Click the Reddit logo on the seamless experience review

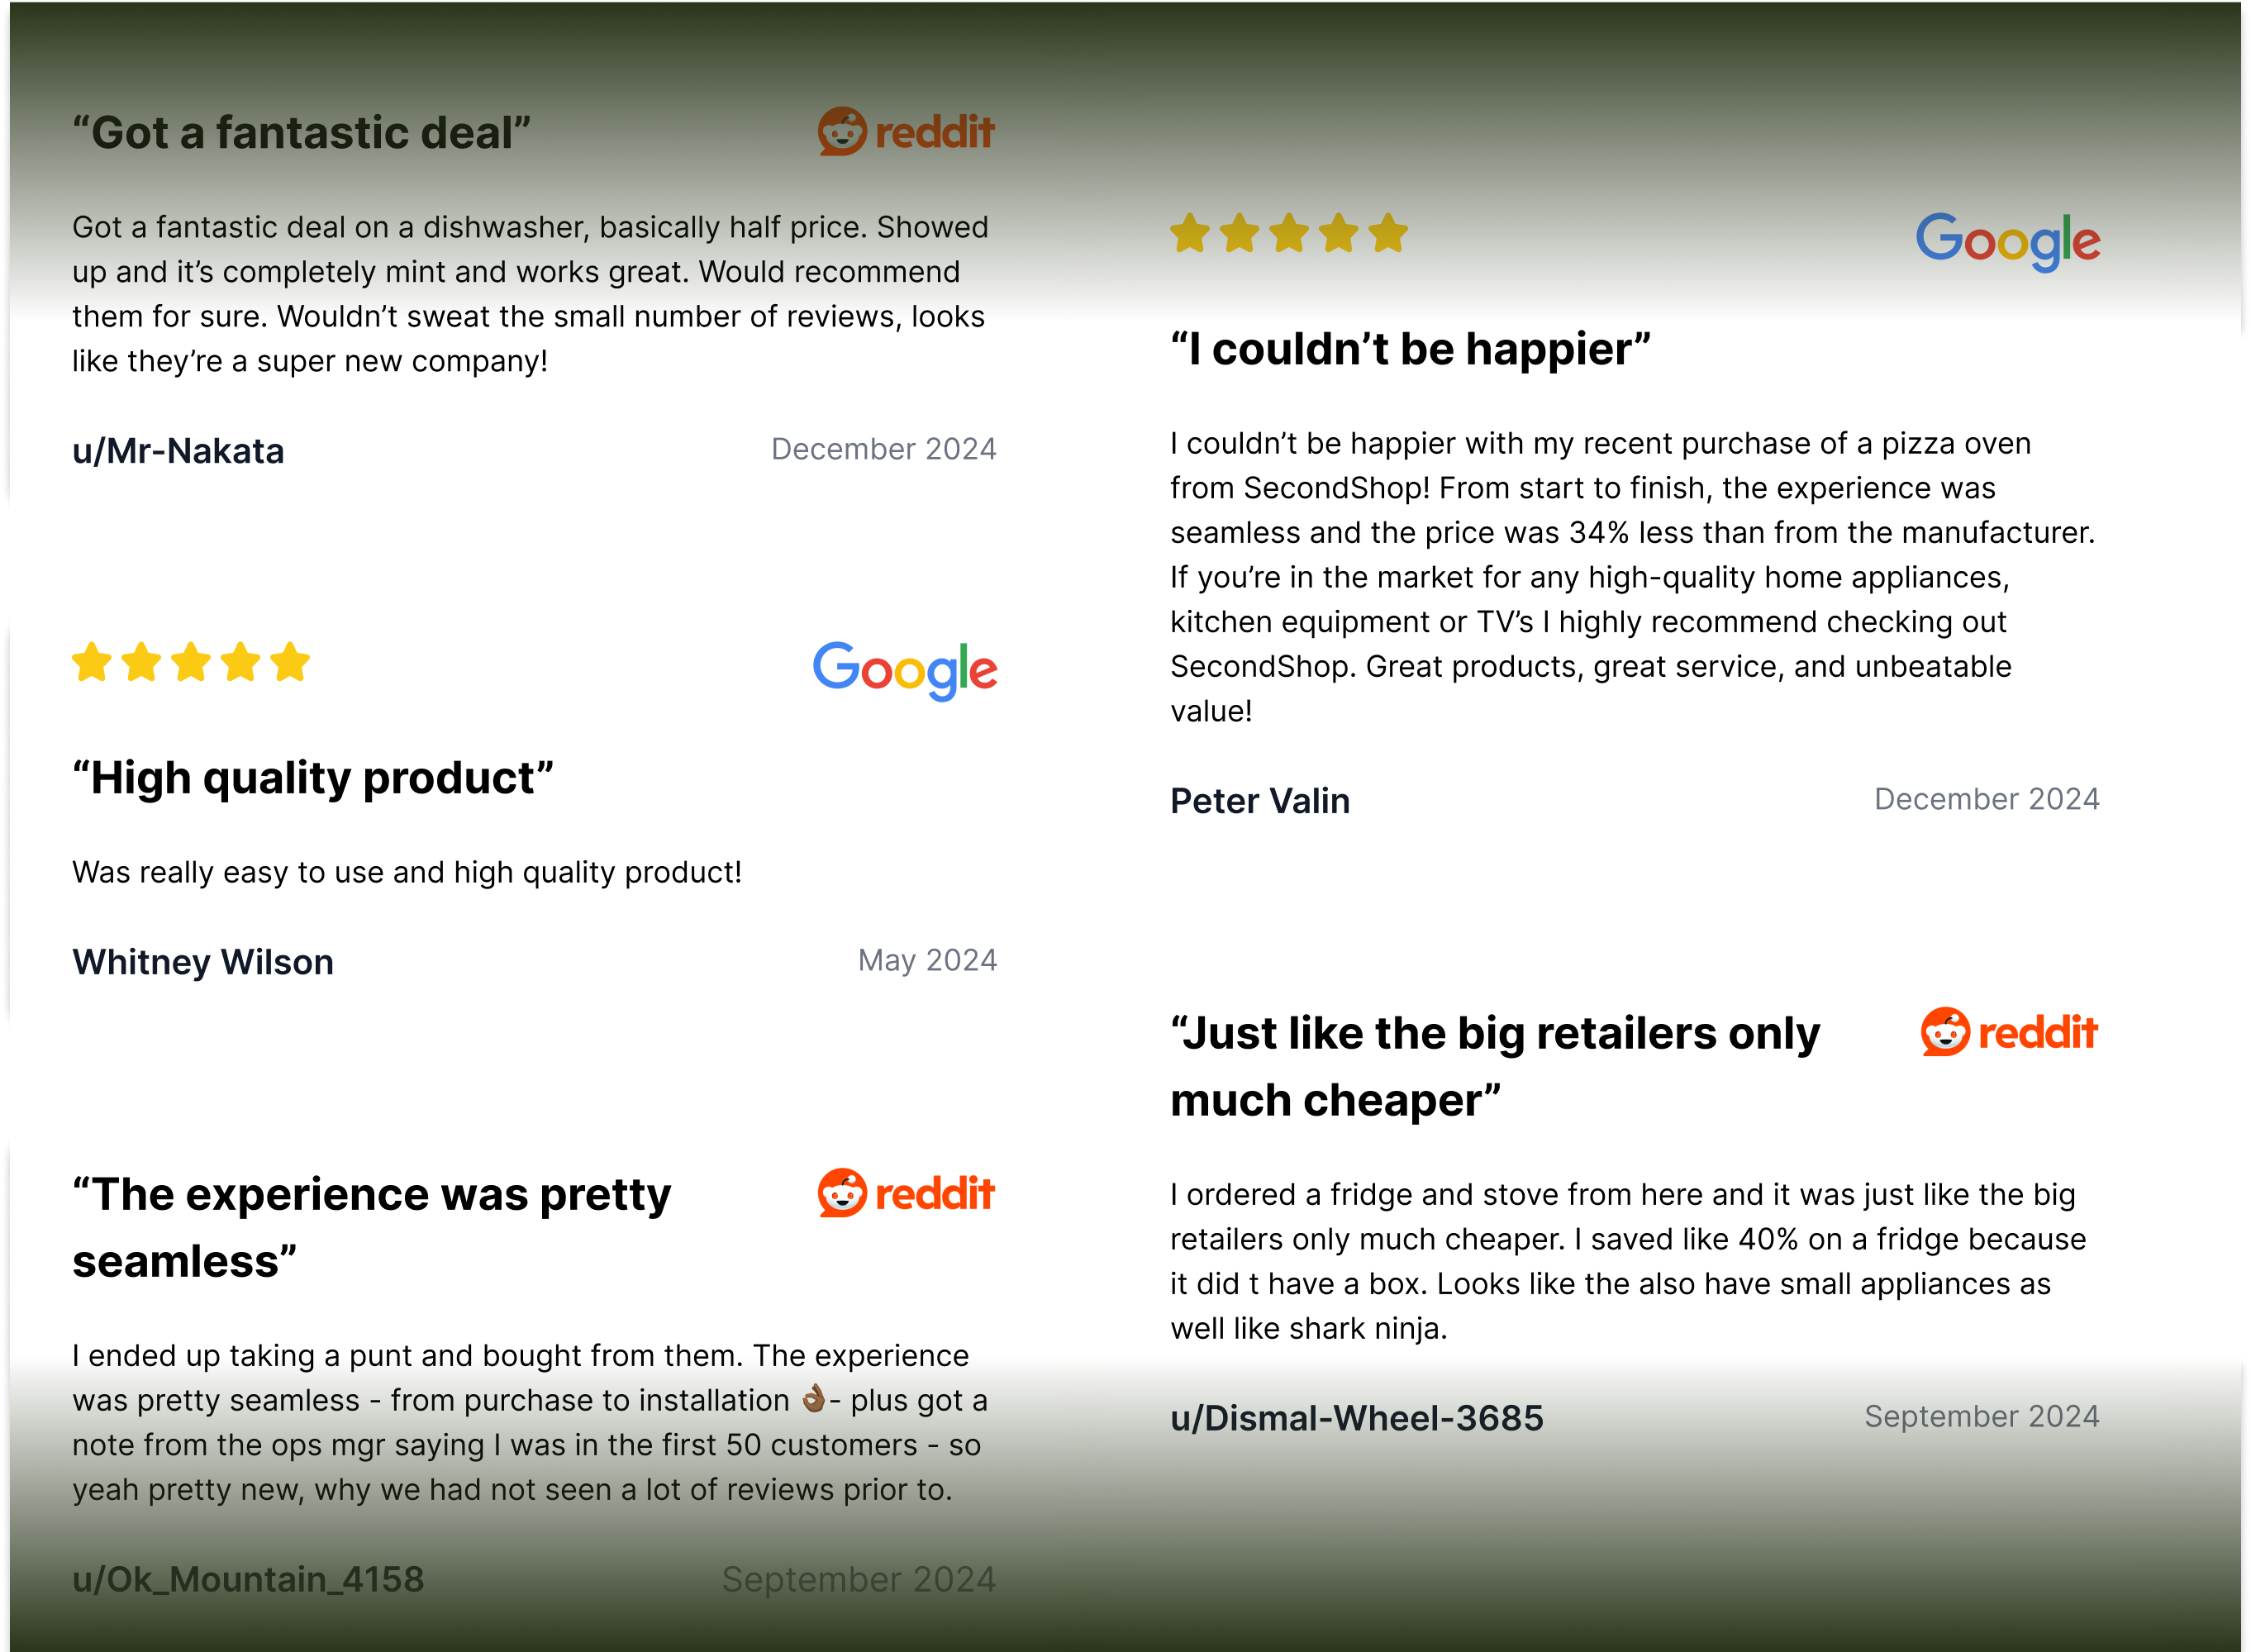(x=905, y=1193)
